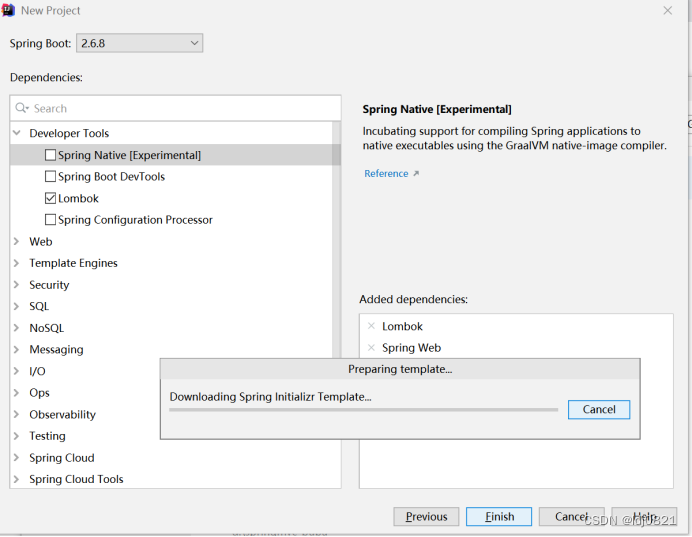
Task: Expand the NoSQL category
Action: pyautogui.click(x=17, y=328)
